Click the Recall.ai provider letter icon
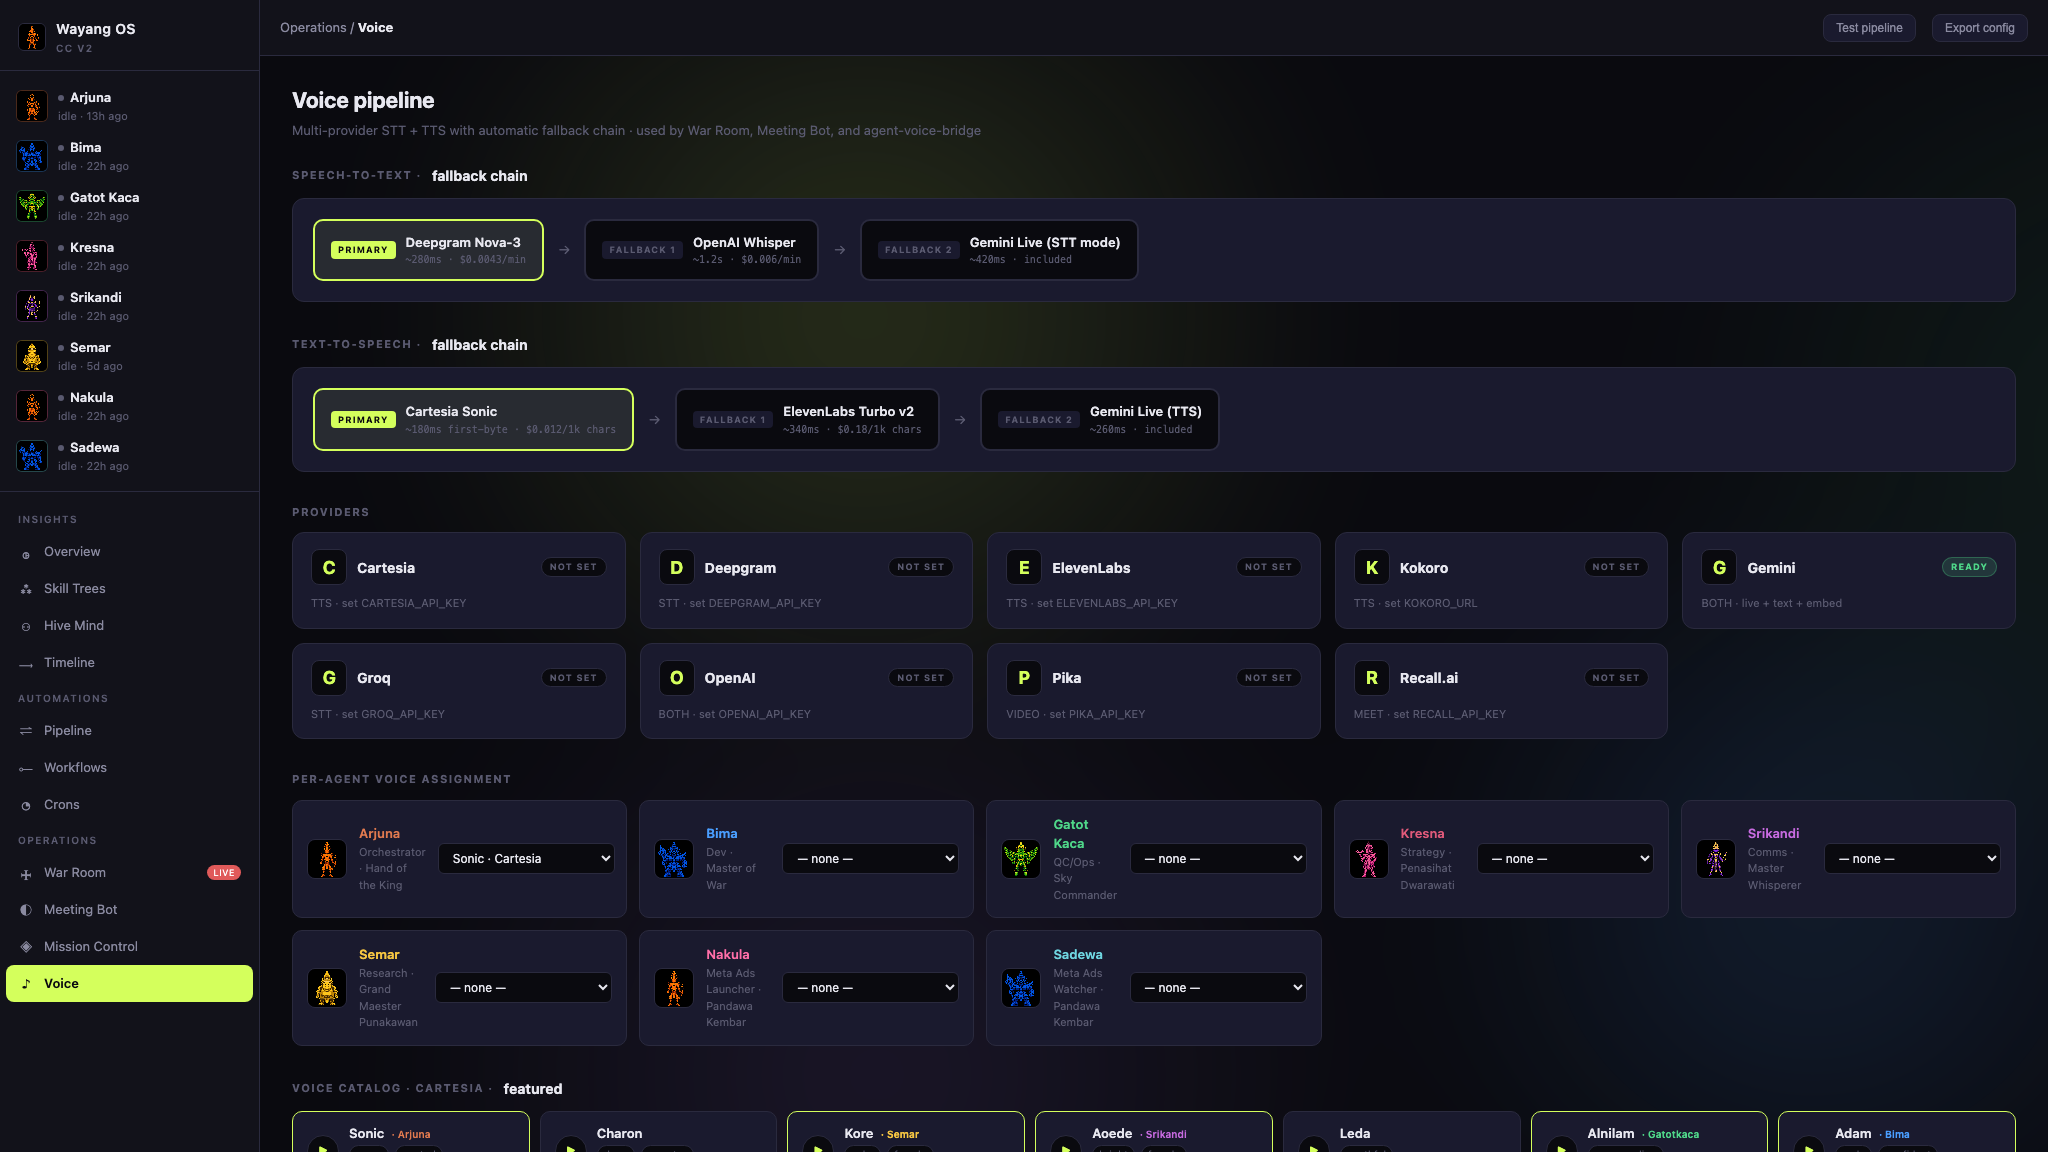 click(1372, 678)
